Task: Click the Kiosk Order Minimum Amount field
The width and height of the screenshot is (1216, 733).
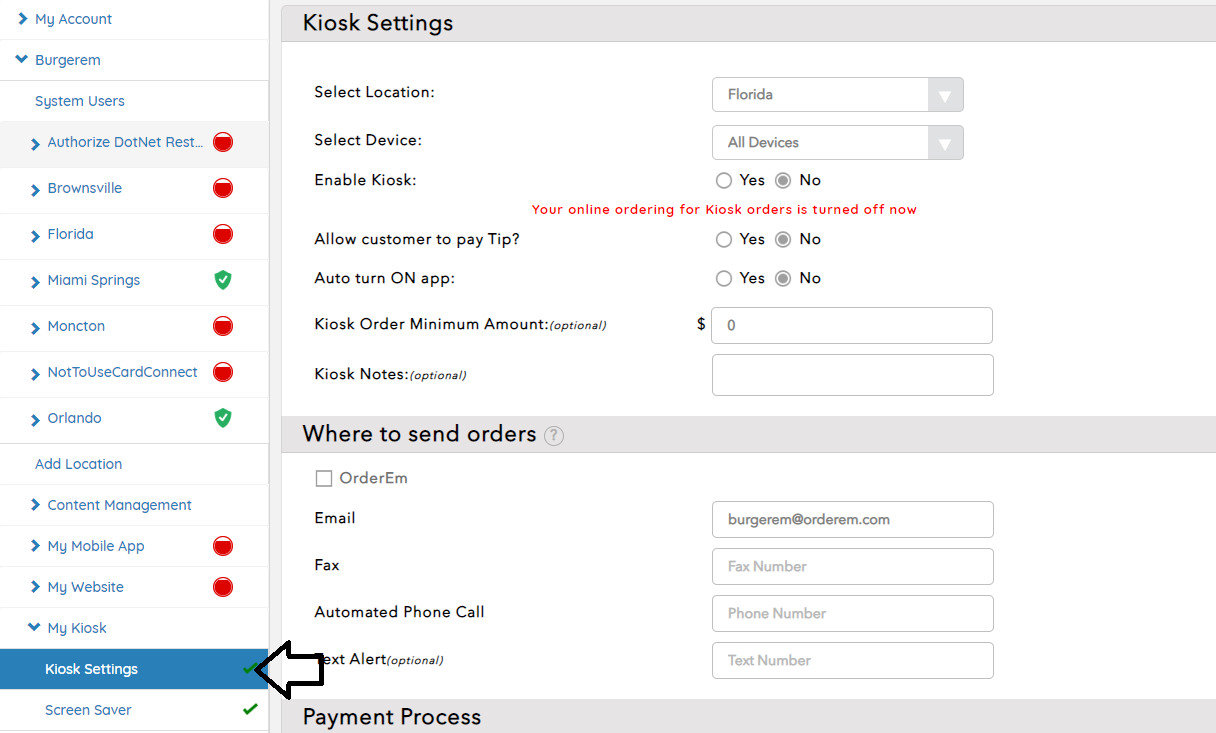Action: (x=851, y=326)
